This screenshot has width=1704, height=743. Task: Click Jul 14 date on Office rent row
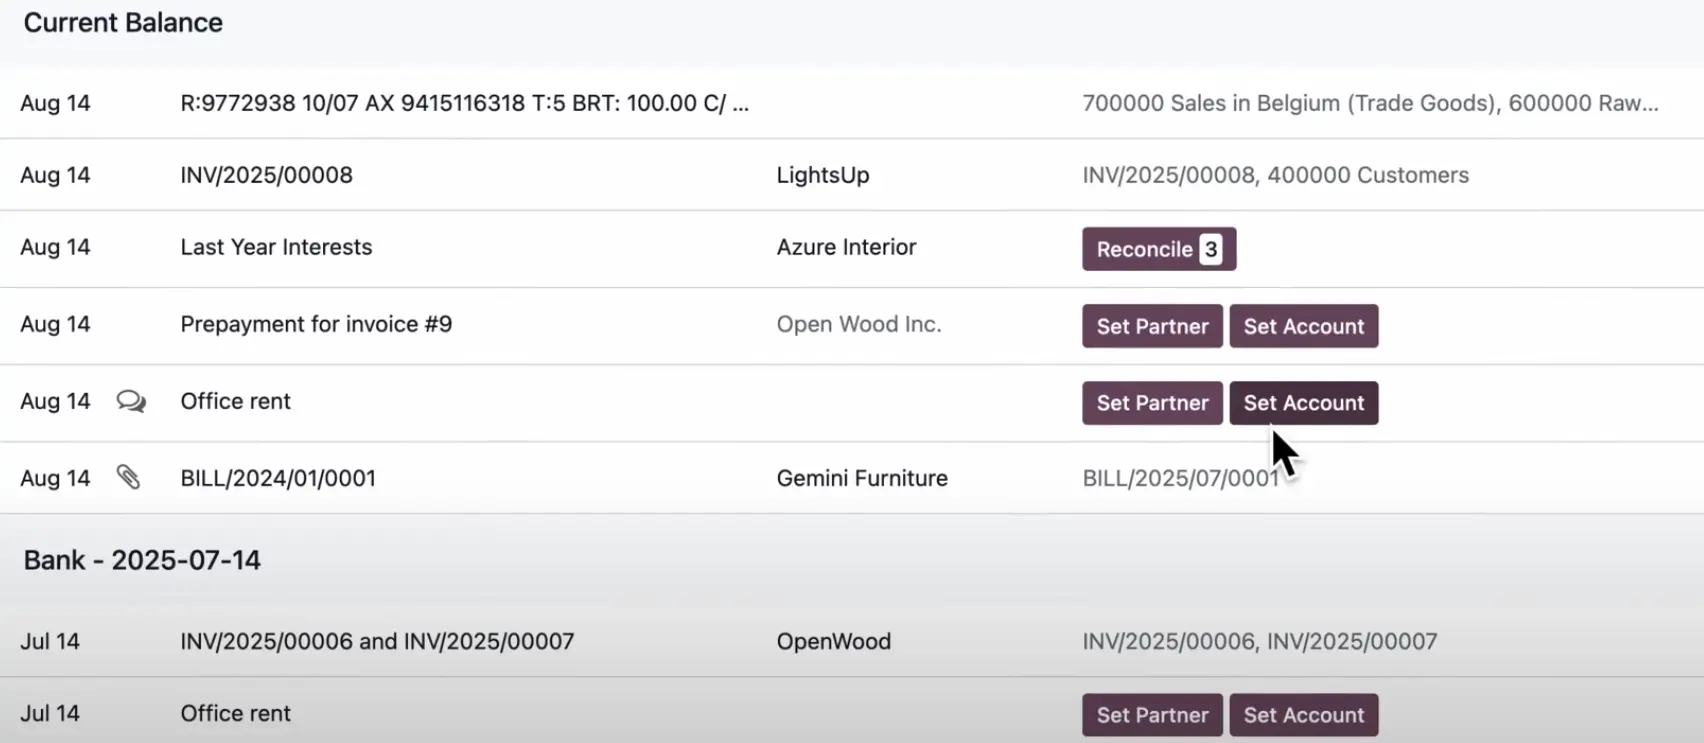coord(50,713)
